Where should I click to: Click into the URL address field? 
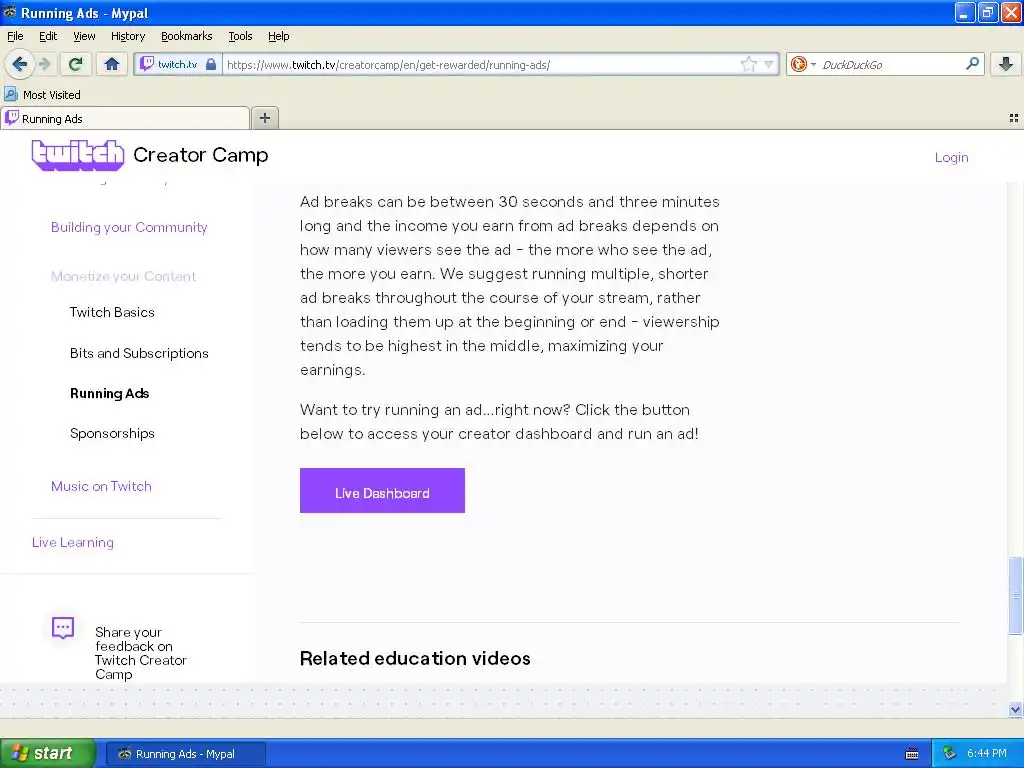(x=480, y=64)
